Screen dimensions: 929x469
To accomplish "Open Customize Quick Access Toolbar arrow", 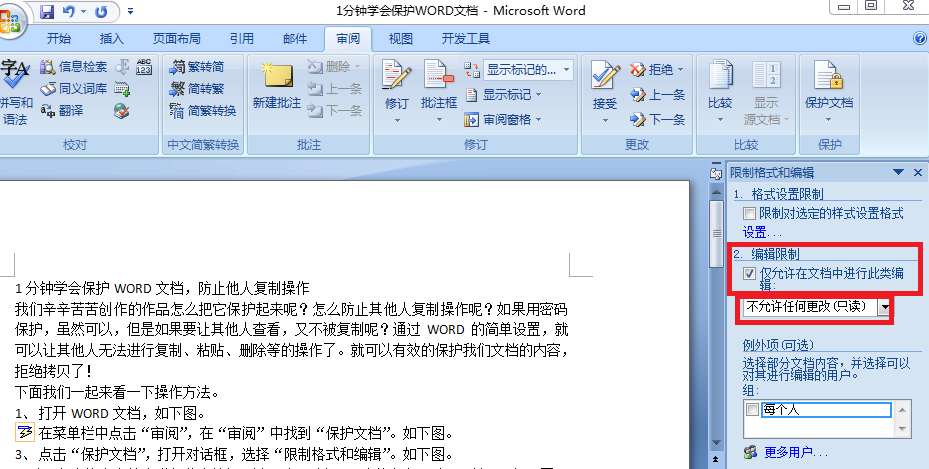I will tap(130, 11).
